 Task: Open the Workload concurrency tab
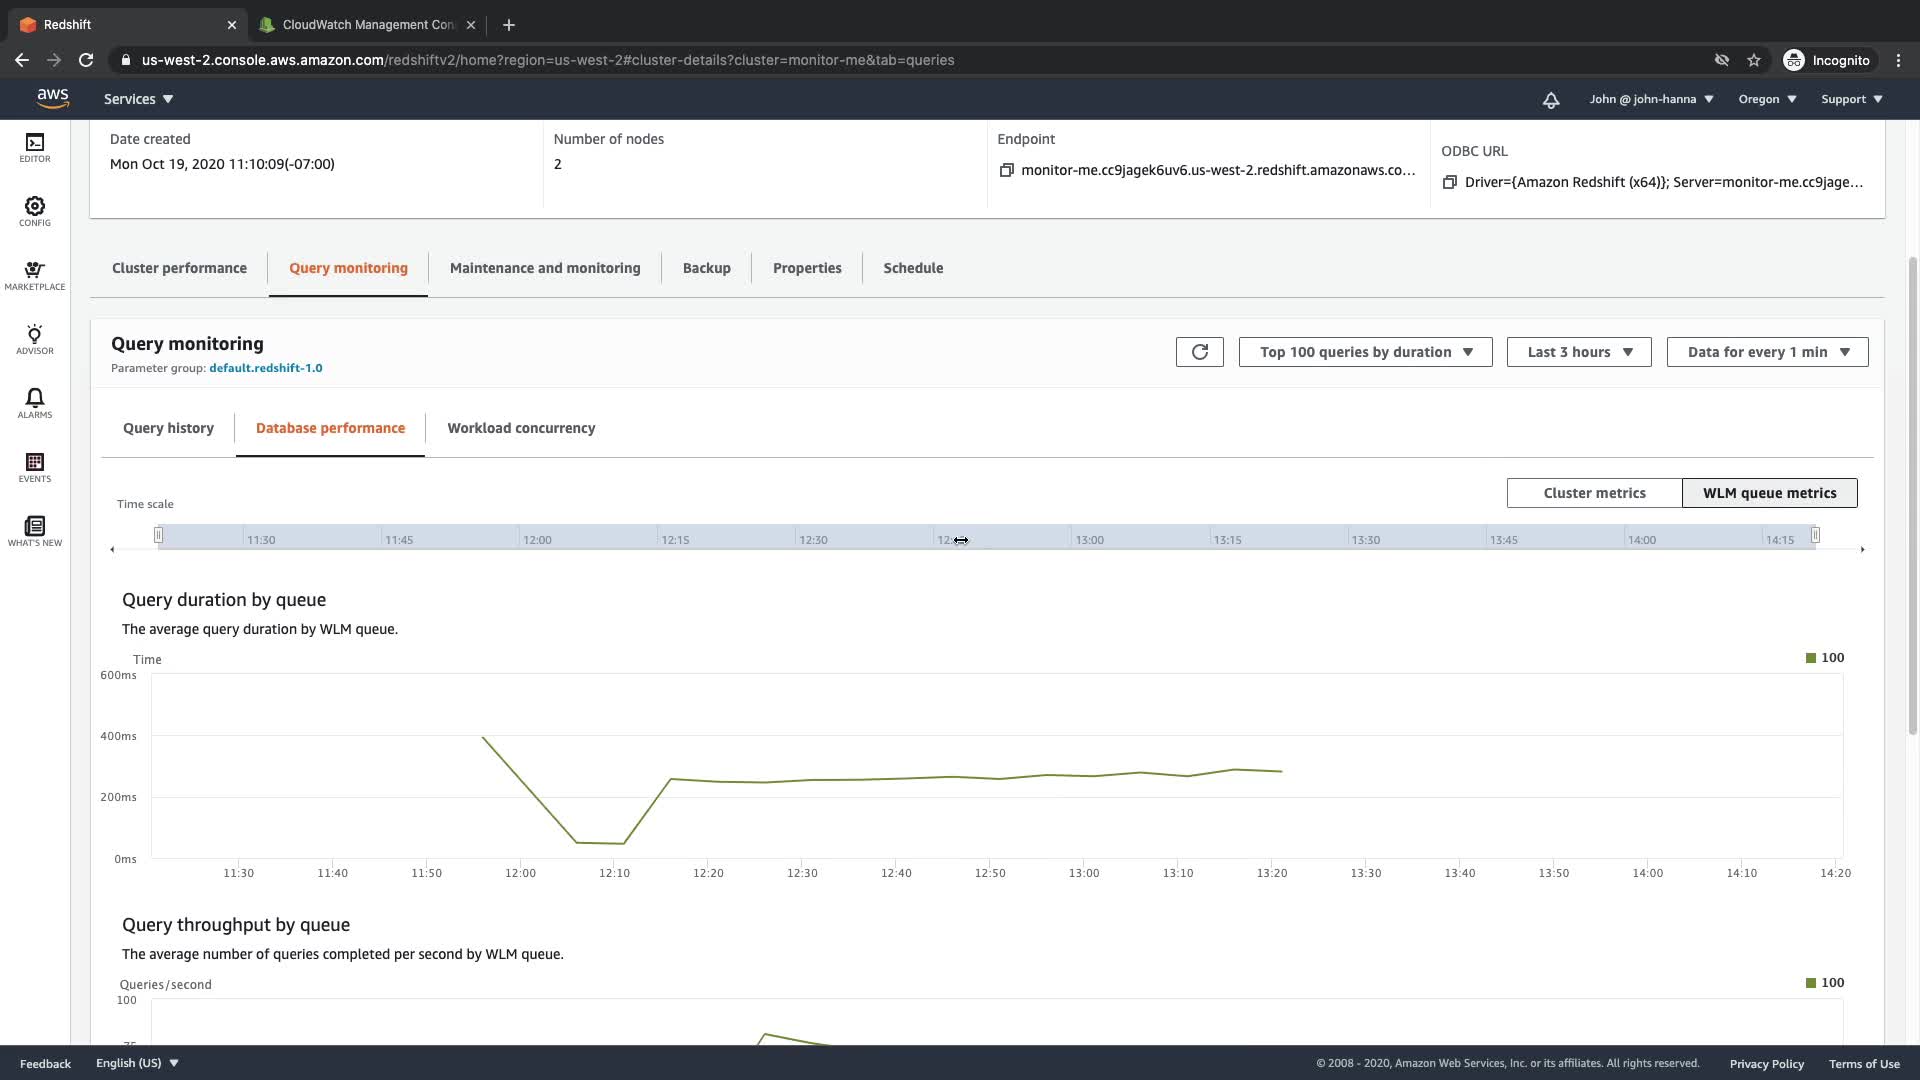[521, 428]
